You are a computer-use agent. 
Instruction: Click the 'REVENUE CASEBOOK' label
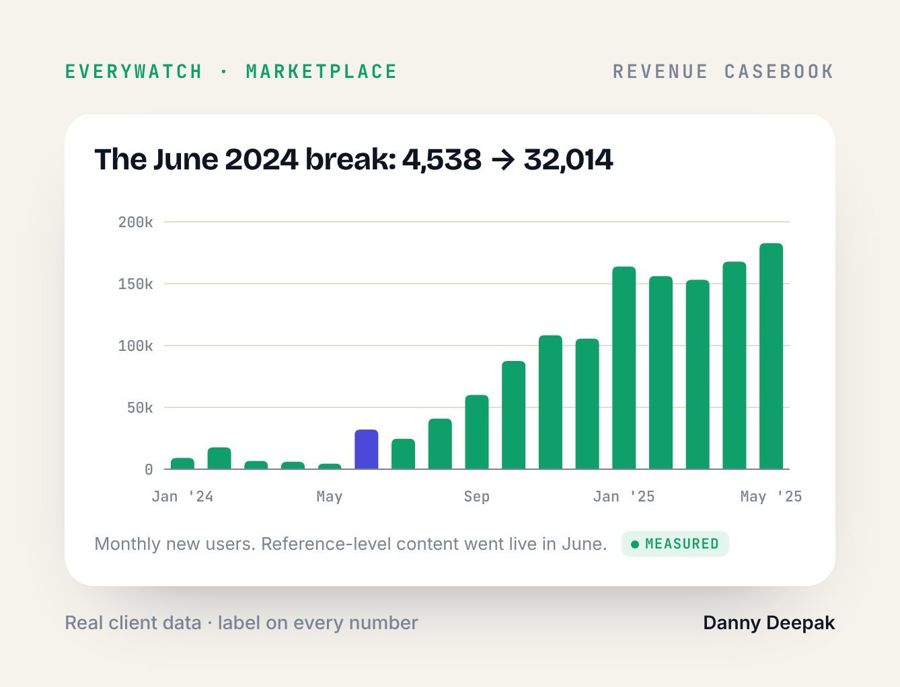(x=723, y=72)
